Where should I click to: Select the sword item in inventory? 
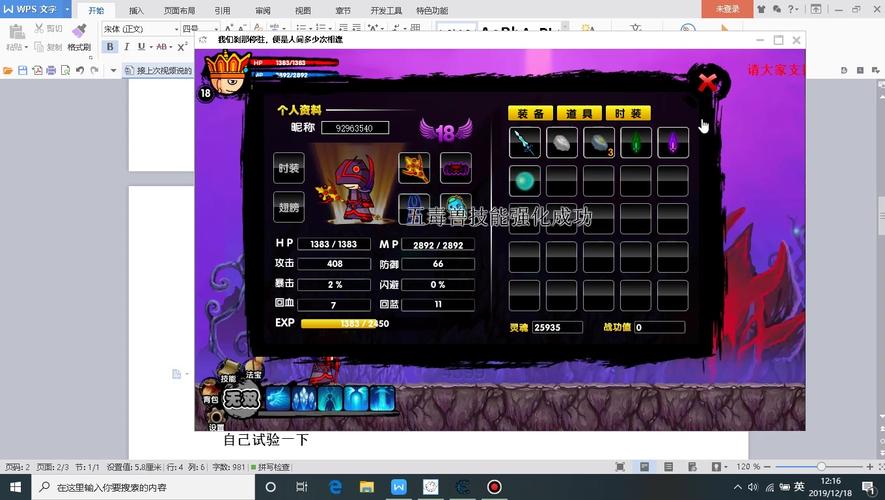coord(524,142)
